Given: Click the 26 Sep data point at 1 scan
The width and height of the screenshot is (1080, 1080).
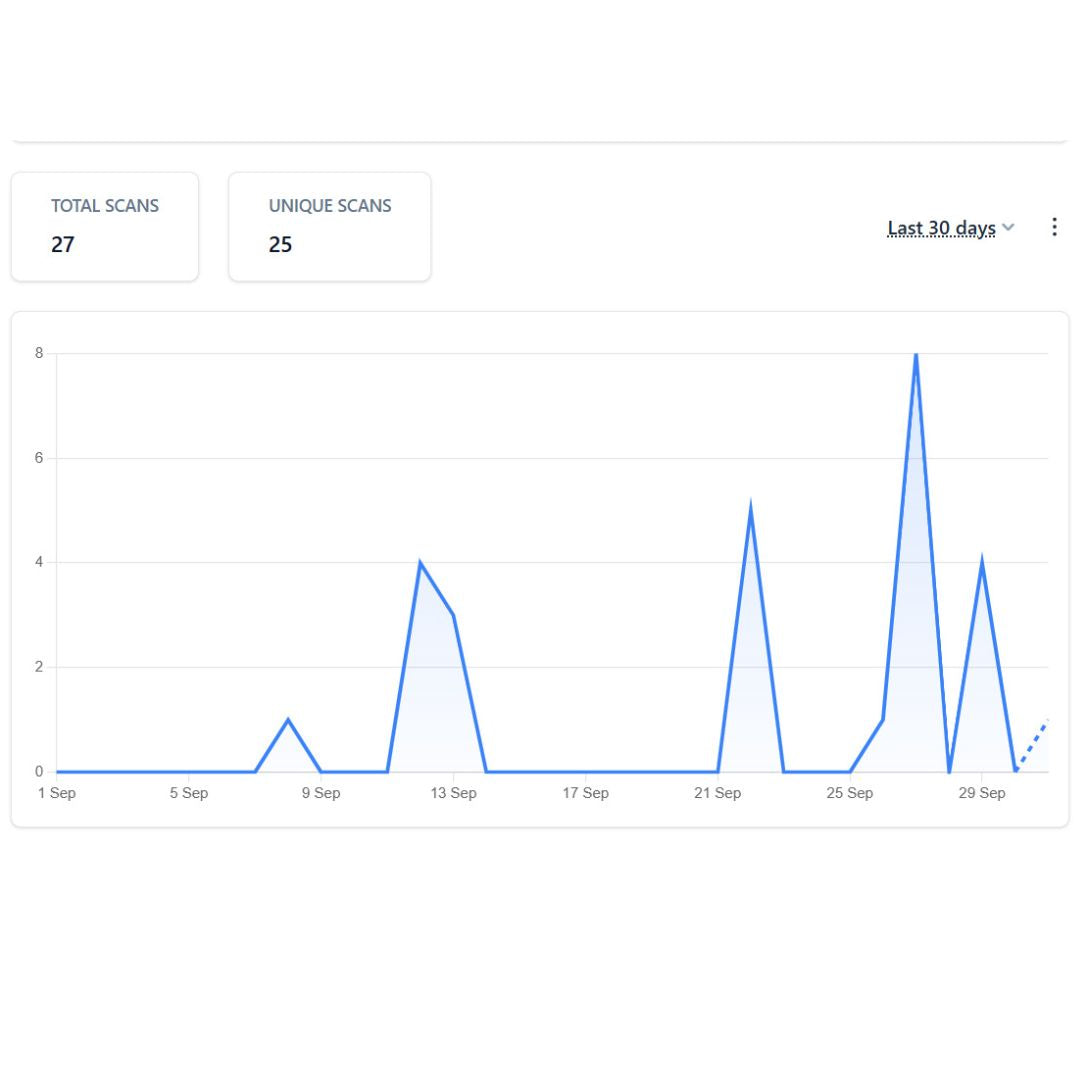Looking at the screenshot, I should pos(882,719).
